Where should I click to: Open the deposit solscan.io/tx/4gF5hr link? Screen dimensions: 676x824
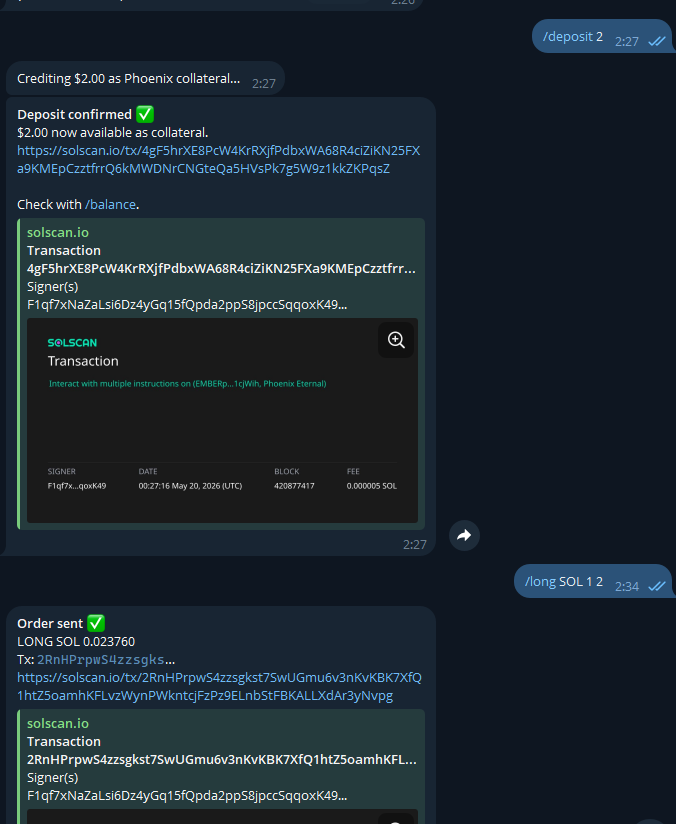tap(219, 159)
